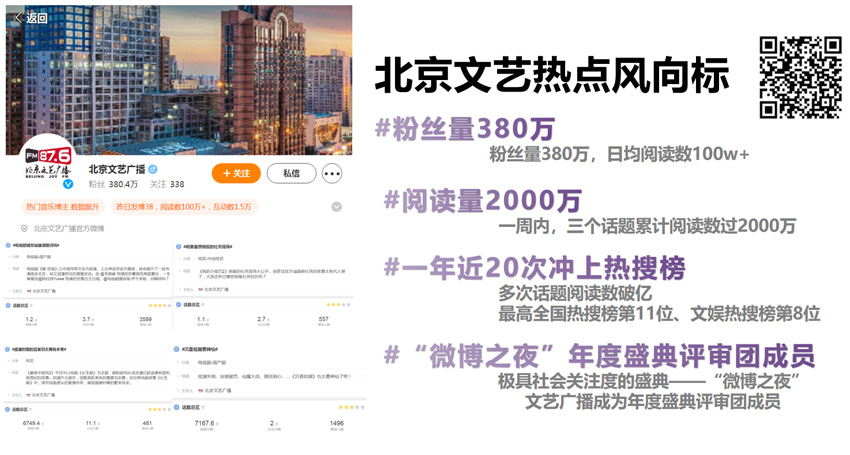This screenshot has height=455, width=850.
Task: Click the 北京文艺热点风向标 heading
Action: coord(552,77)
